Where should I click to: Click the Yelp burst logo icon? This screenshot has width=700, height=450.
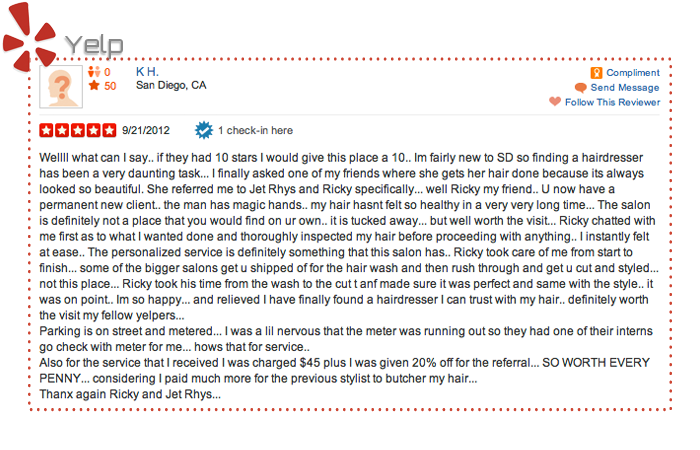29,37
